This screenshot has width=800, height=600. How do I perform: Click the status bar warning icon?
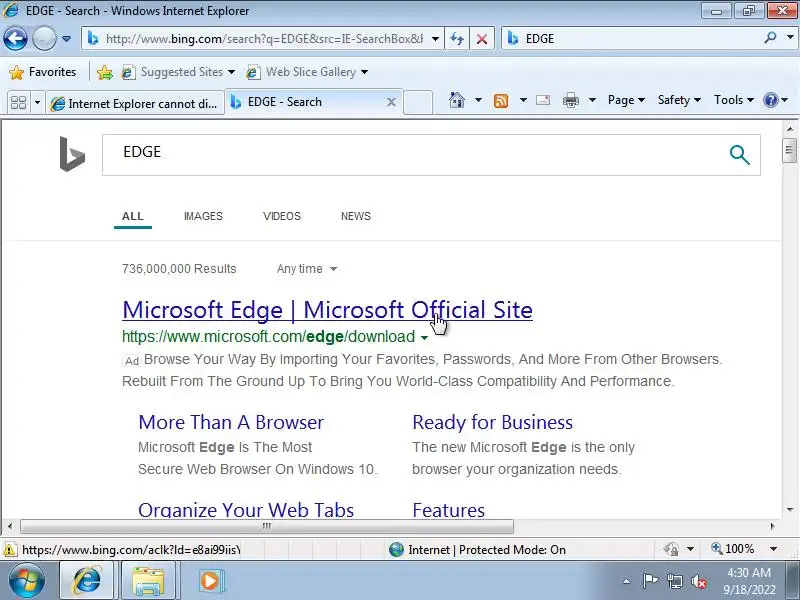[10, 550]
